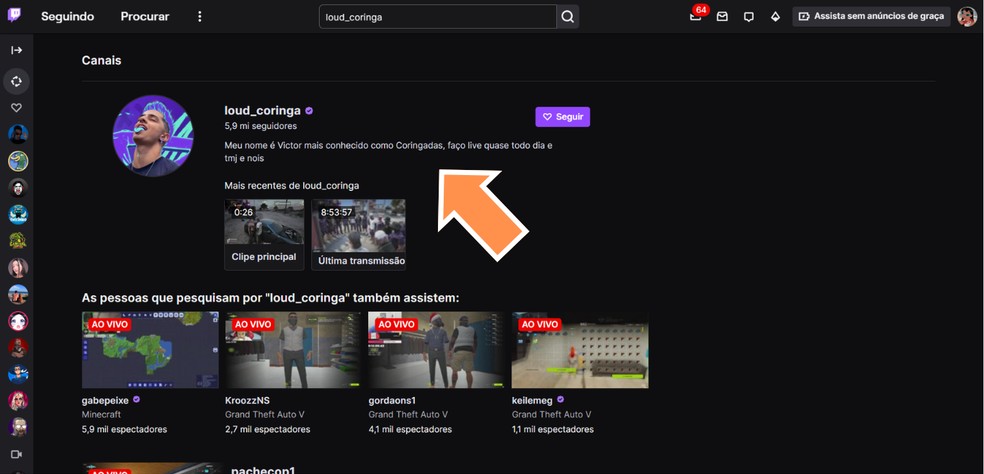Image resolution: width=984 pixels, height=474 pixels.
Task: Click the KroozzNS channel name
Action: [248, 400]
